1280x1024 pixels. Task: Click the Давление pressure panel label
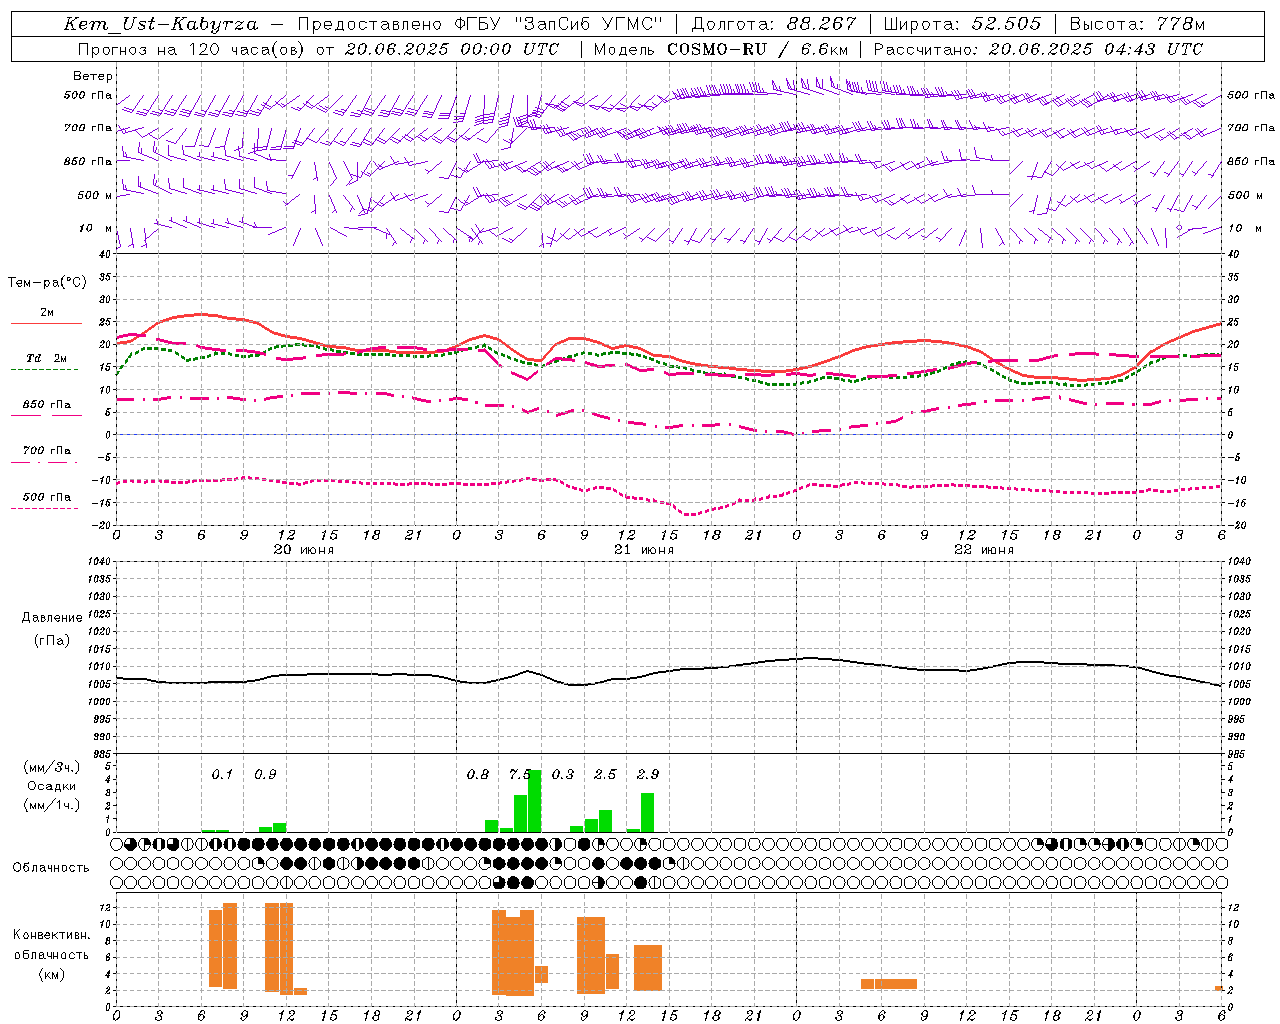(x=52, y=618)
